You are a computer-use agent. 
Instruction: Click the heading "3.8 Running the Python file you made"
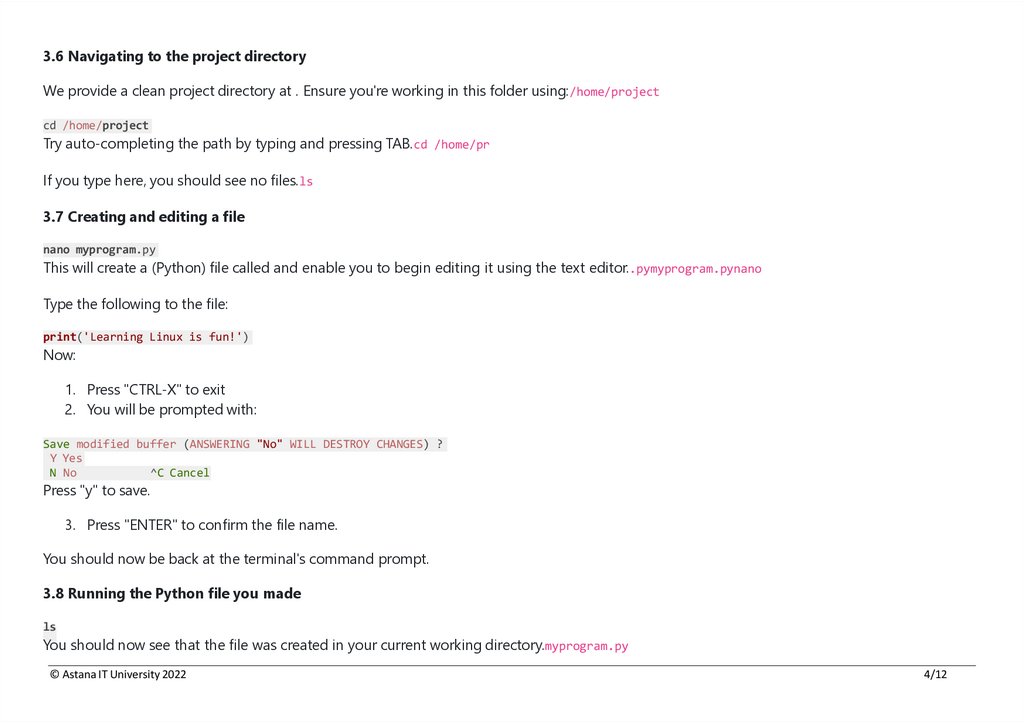(x=172, y=594)
